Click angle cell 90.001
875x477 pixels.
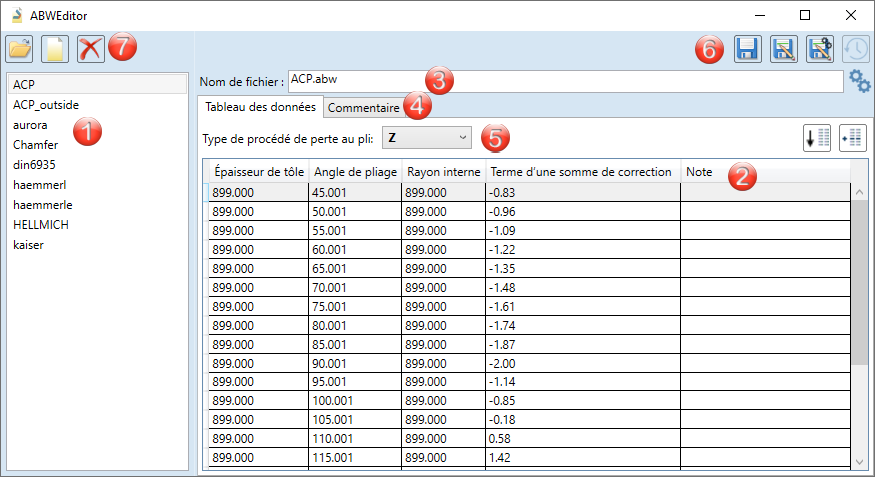pyautogui.click(x=355, y=363)
